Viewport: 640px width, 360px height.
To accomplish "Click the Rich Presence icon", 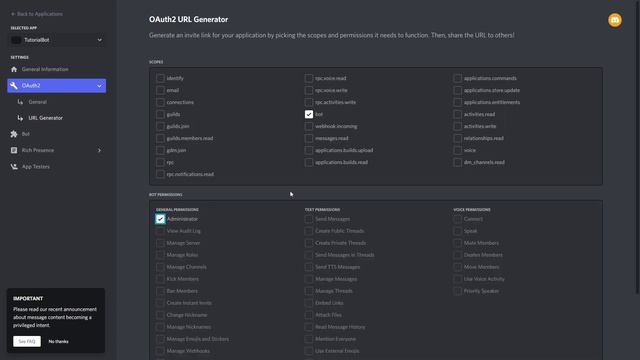I will point(14,150).
